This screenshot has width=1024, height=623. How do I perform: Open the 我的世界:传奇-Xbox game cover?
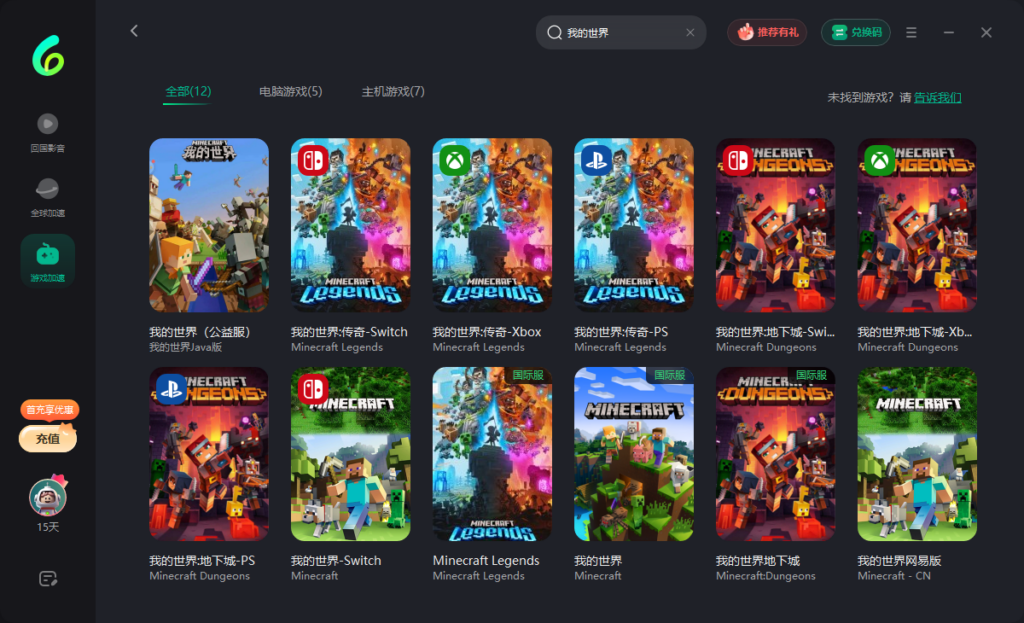[x=492, y=225]
